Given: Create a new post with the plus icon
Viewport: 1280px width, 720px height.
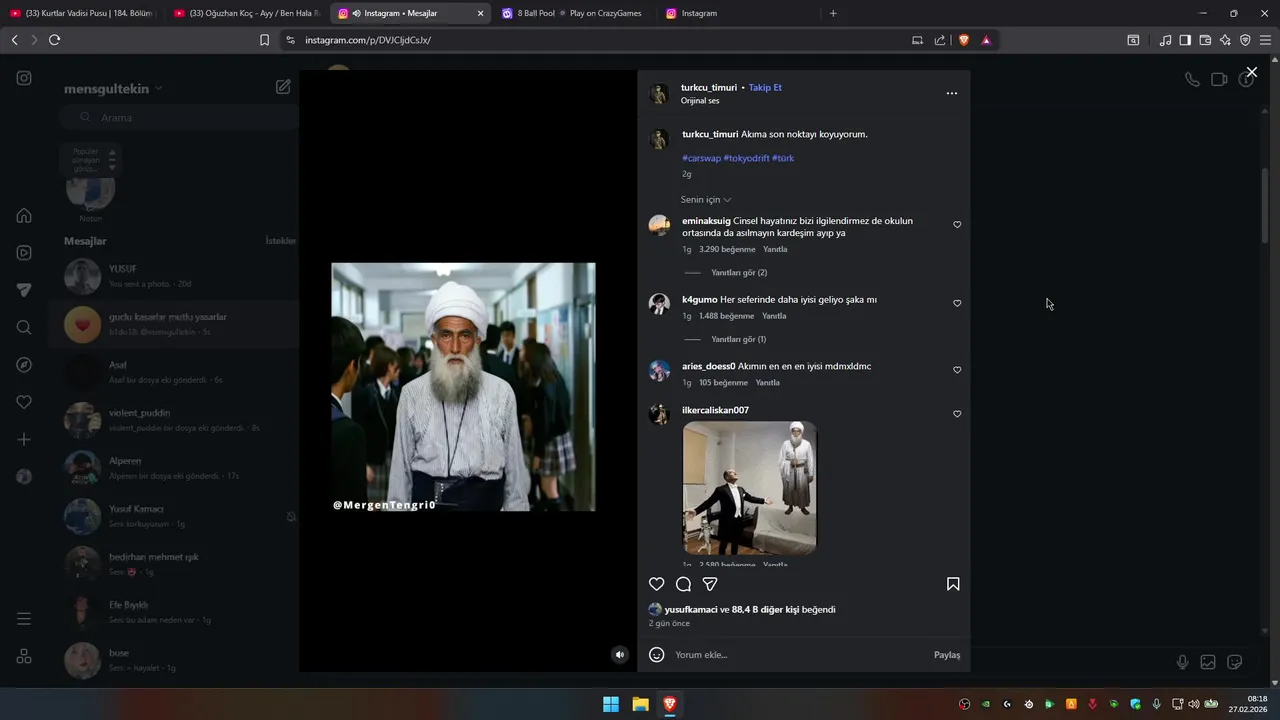Looking at the screenshot, I should click(x=24, y=440).
